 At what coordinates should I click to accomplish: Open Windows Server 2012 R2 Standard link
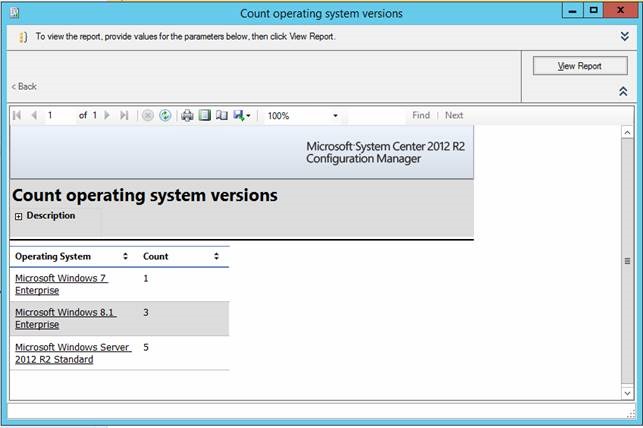tap(73, 353)
